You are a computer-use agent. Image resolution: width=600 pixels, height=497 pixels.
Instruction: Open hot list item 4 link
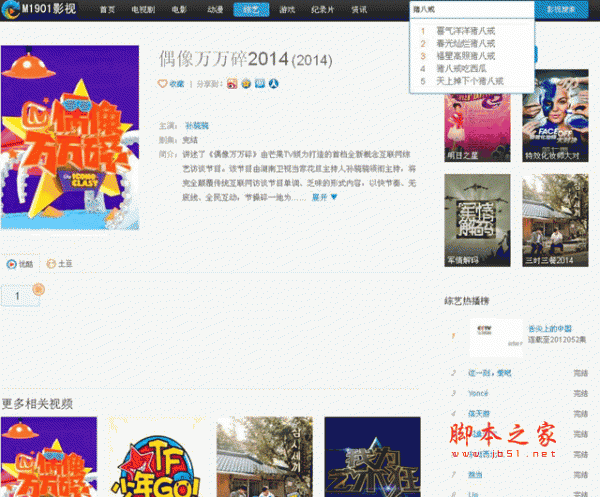[x=479, y=414]
